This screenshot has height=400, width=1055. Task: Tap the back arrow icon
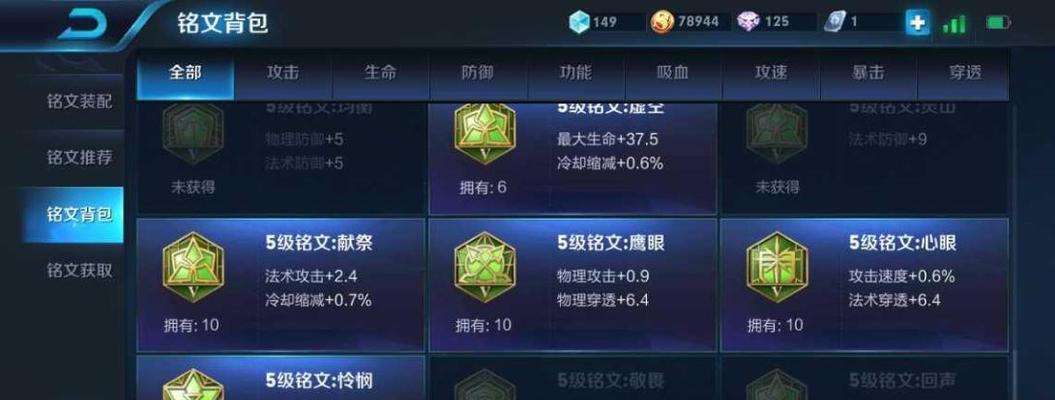[x=82, y=24]
